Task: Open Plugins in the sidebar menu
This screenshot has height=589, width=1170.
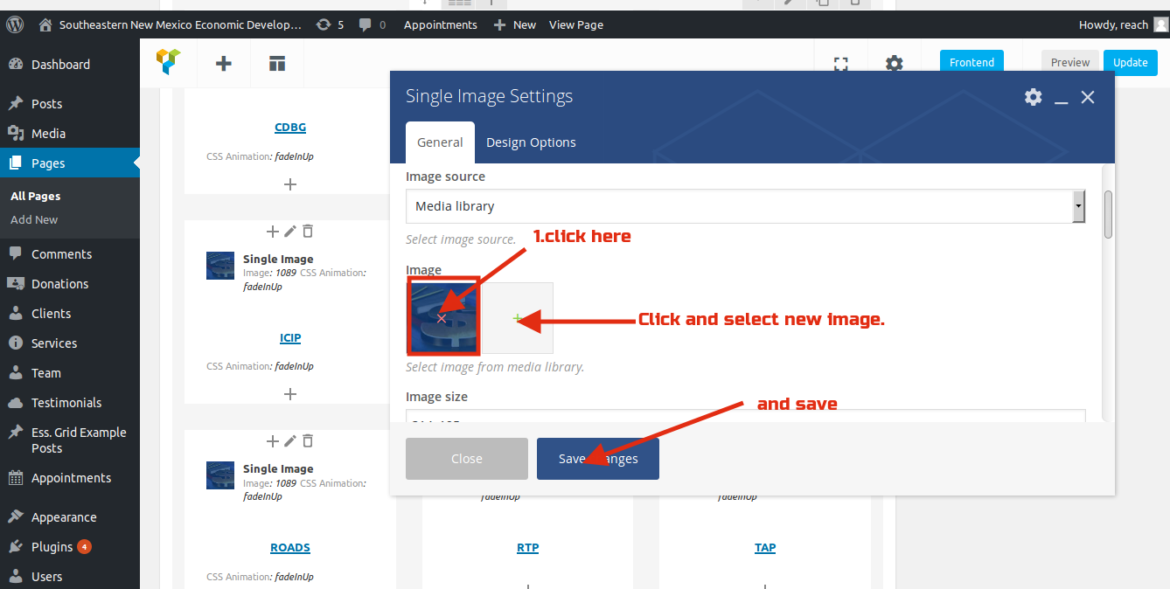Action: [x=52, y=547]
